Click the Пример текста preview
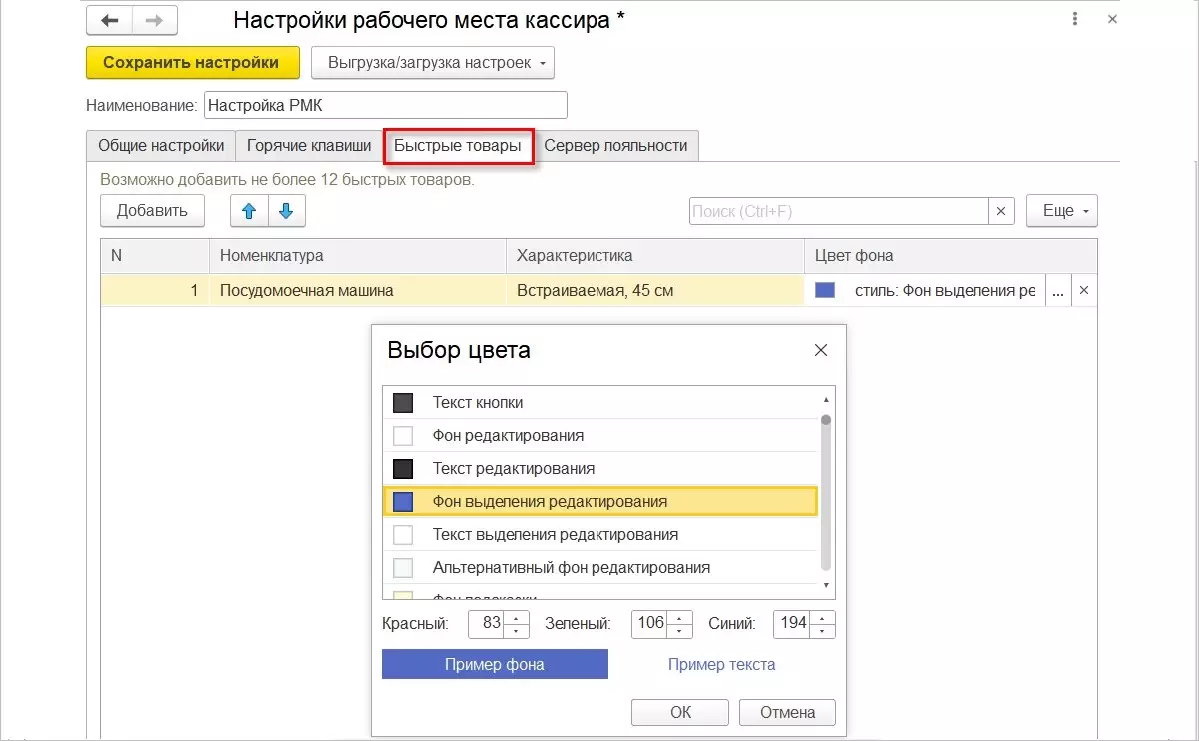1199x741 pixels. point(721,665)
